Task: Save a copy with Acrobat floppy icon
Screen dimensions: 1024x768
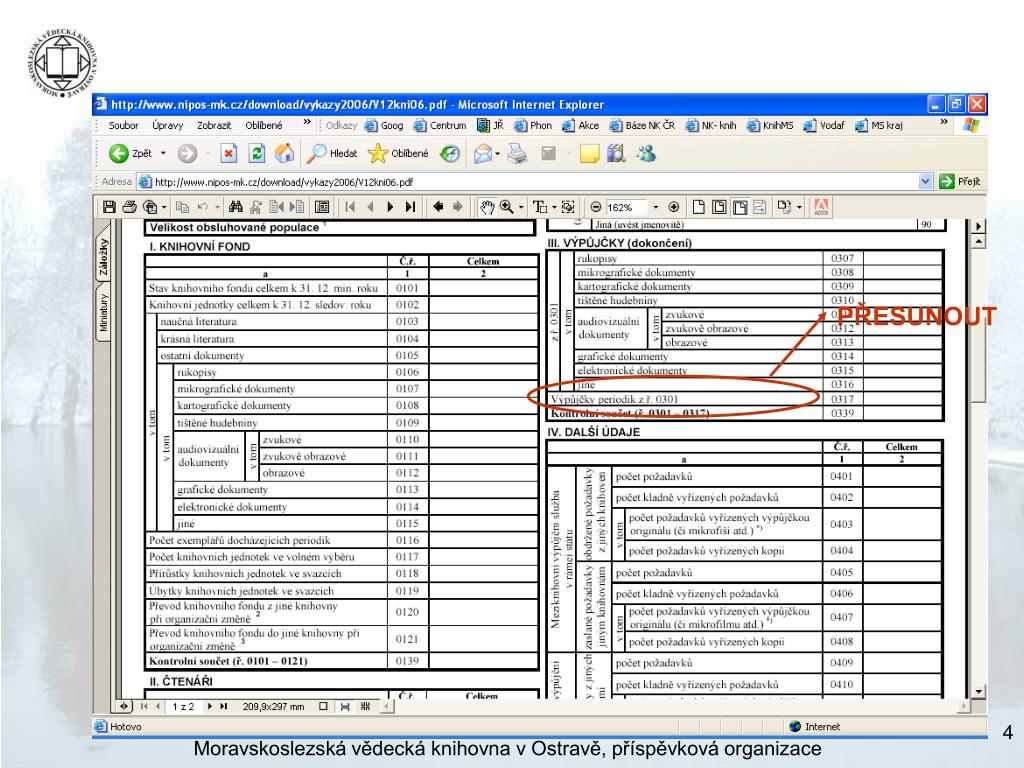Action: (109, 207)
